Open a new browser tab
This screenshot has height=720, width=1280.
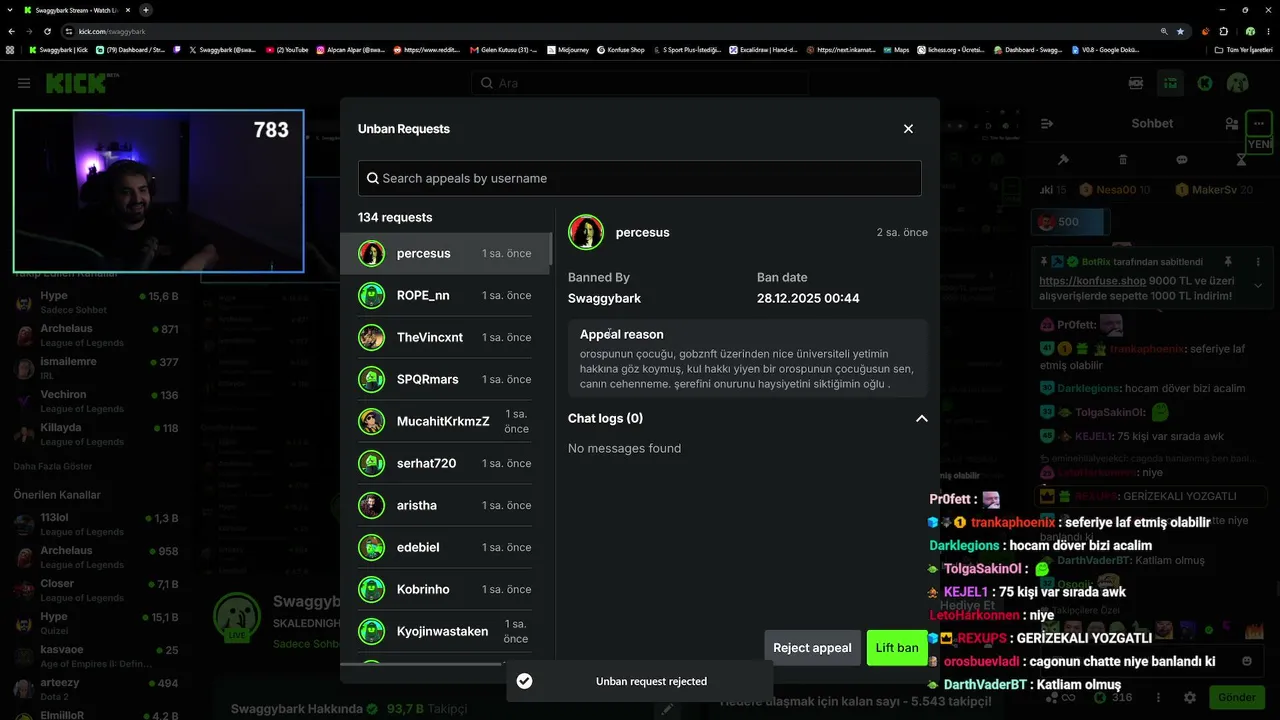coord(146,10)
